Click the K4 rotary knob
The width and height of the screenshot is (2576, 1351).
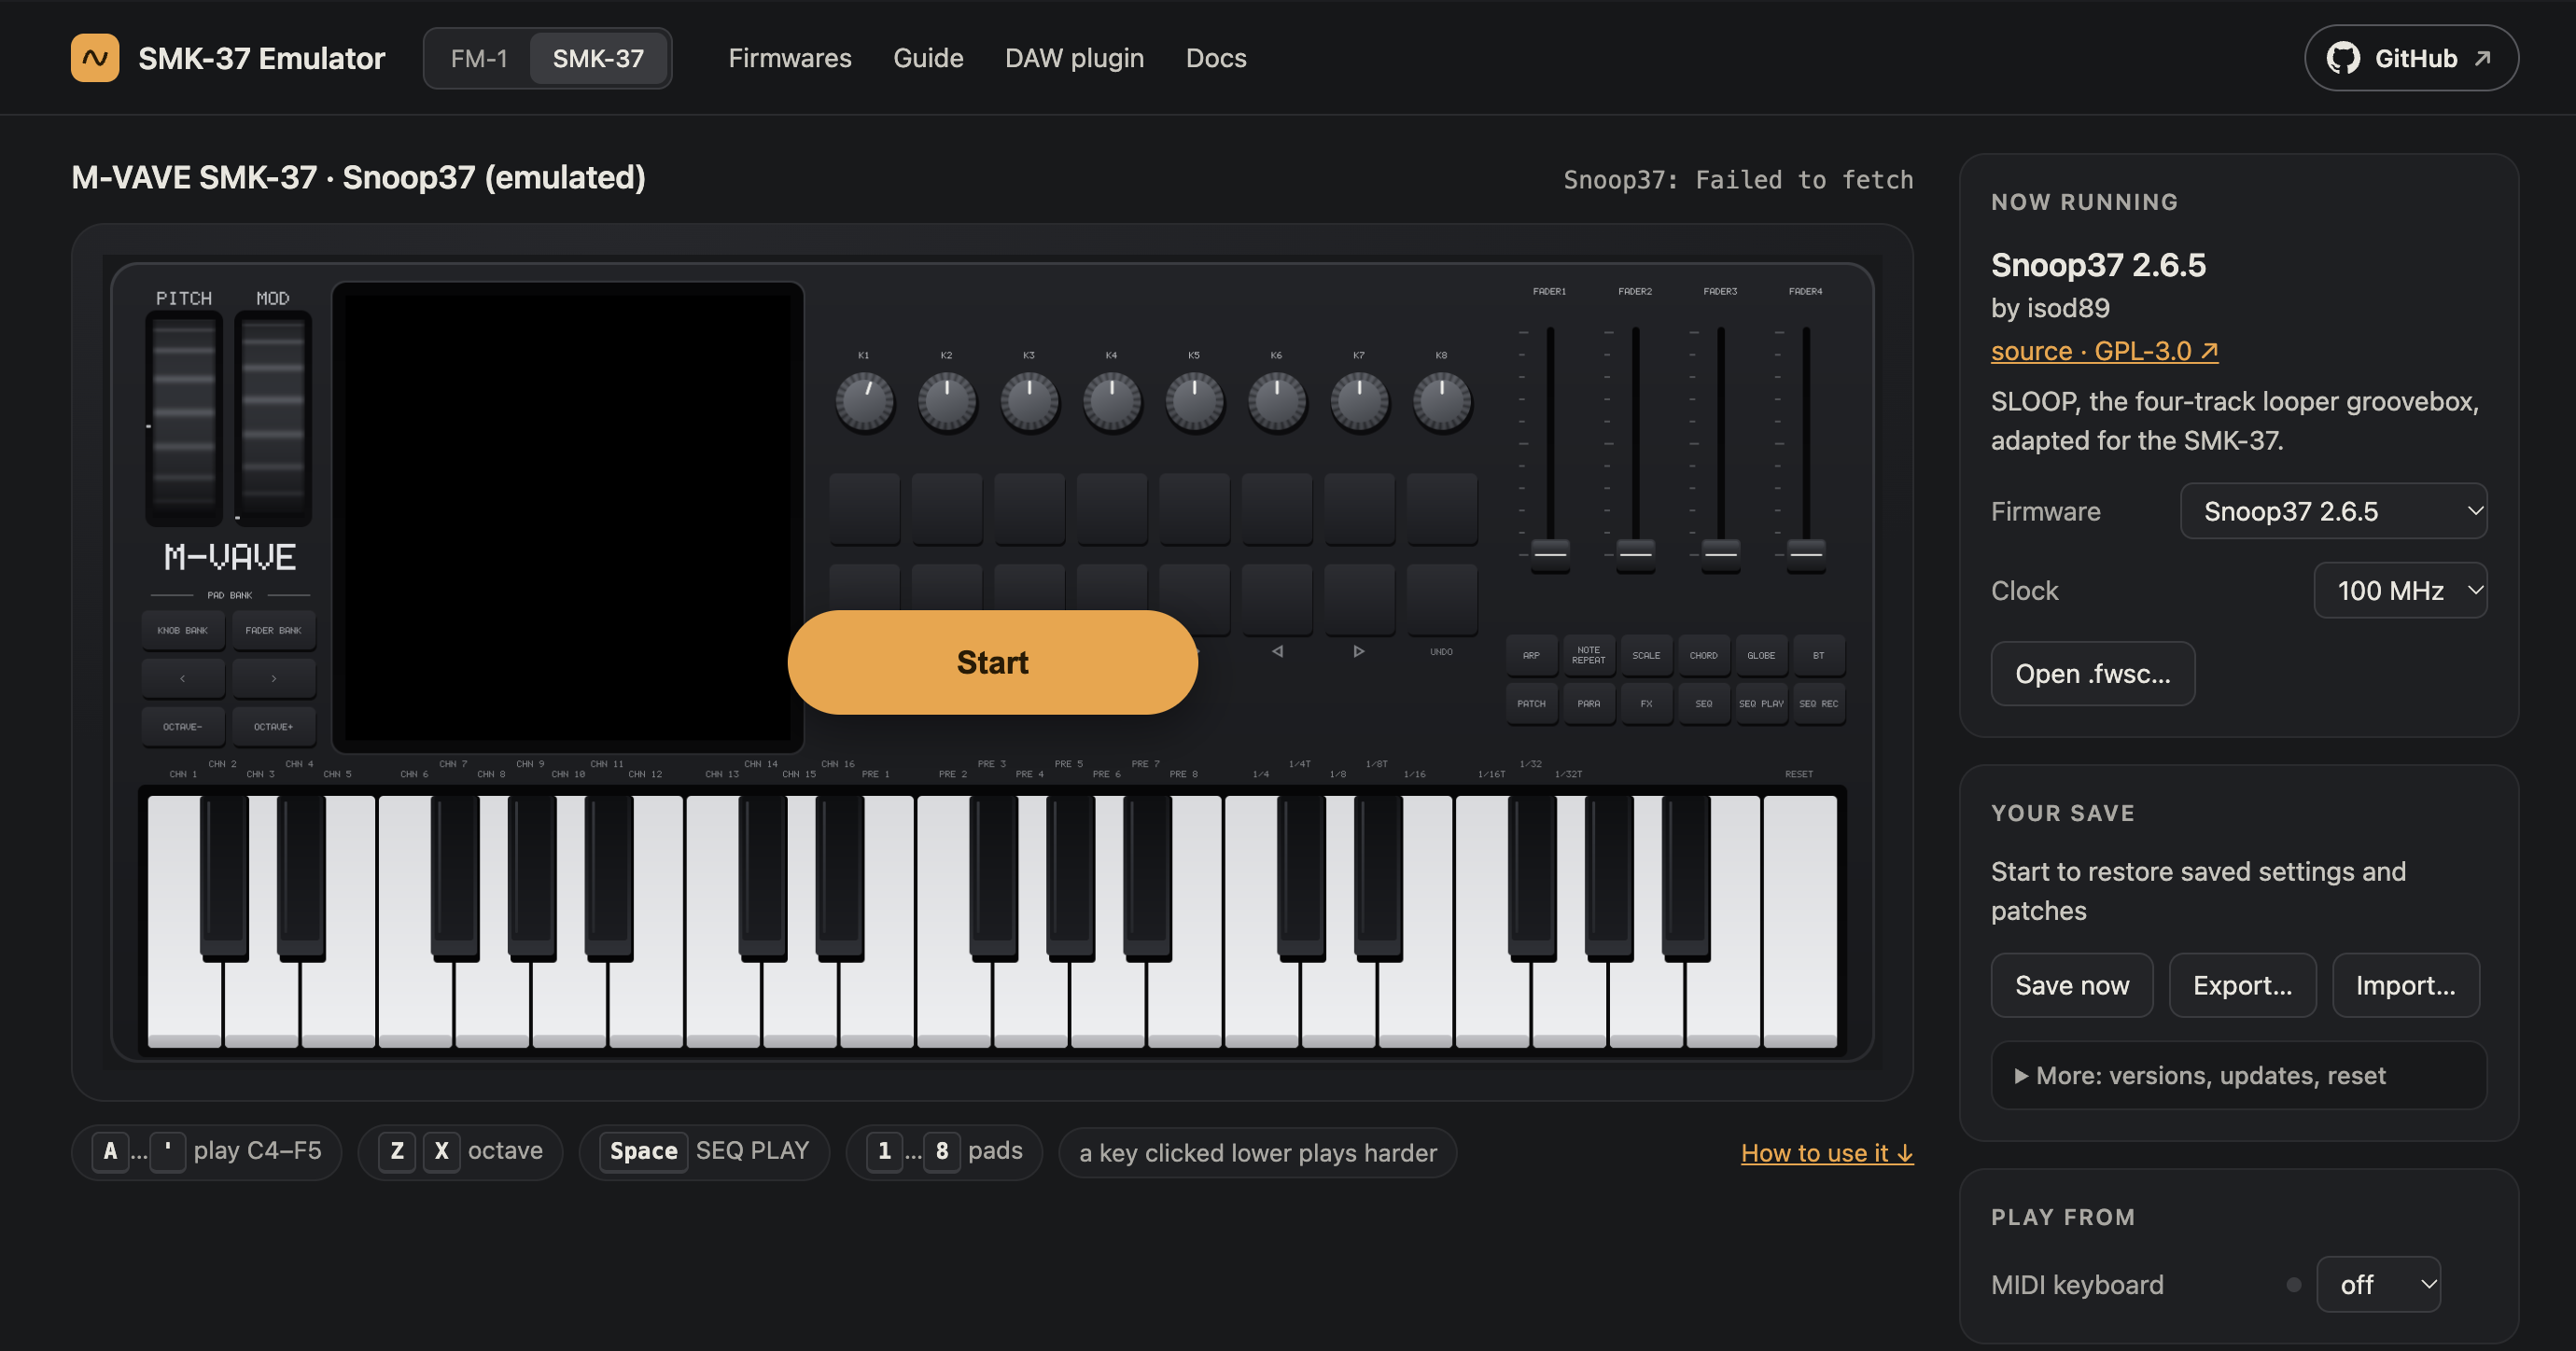point(1112,402)
